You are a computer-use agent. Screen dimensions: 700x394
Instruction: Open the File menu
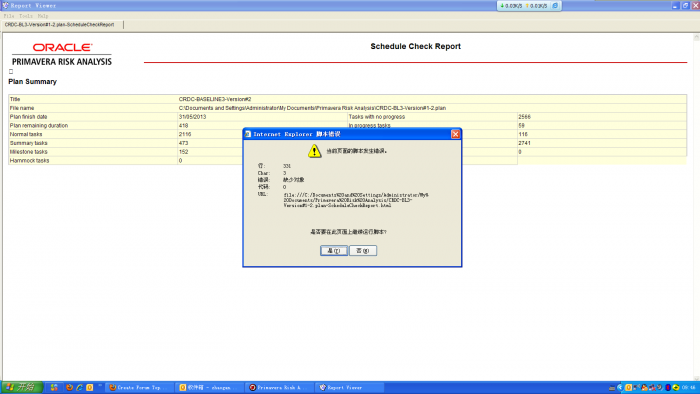pyautogui.click(x=9, y=16)
